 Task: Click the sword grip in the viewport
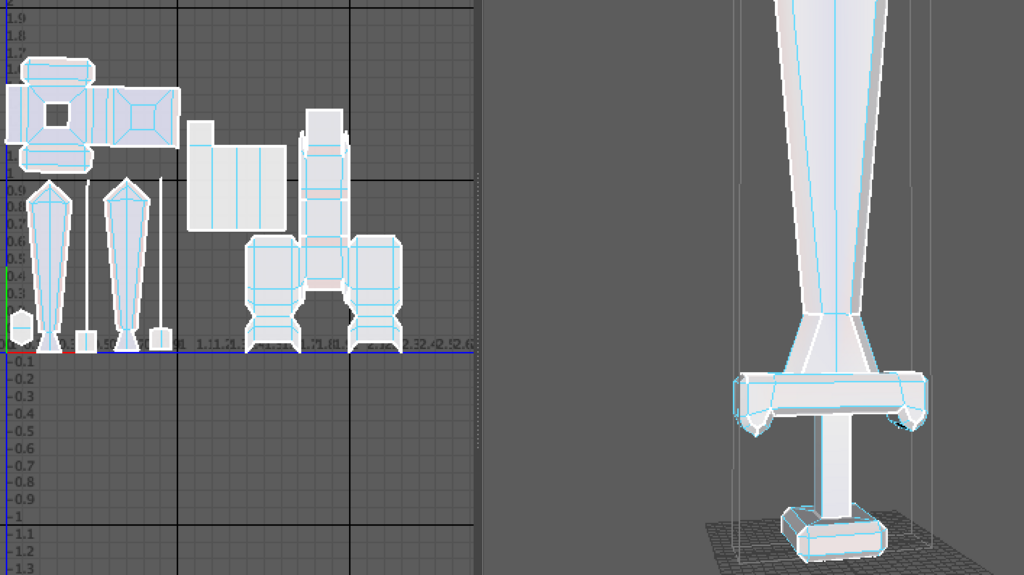pyautogui.click(x=835, y=465)
